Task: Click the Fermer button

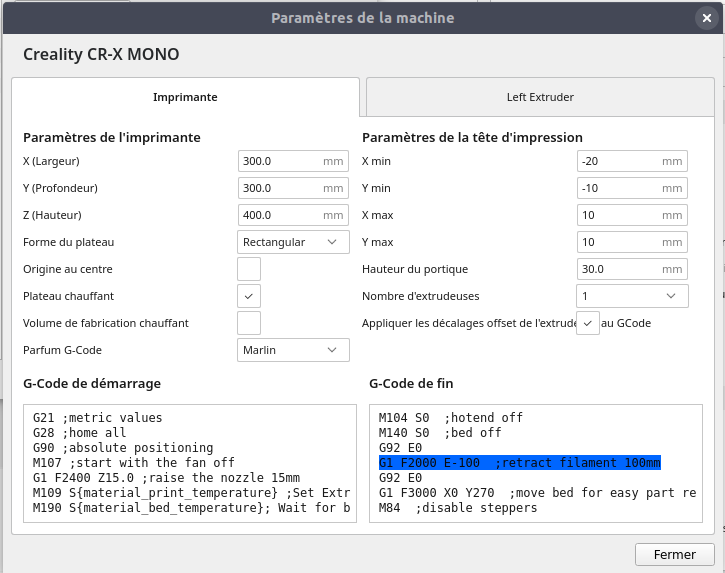Action: pos(675,555)
